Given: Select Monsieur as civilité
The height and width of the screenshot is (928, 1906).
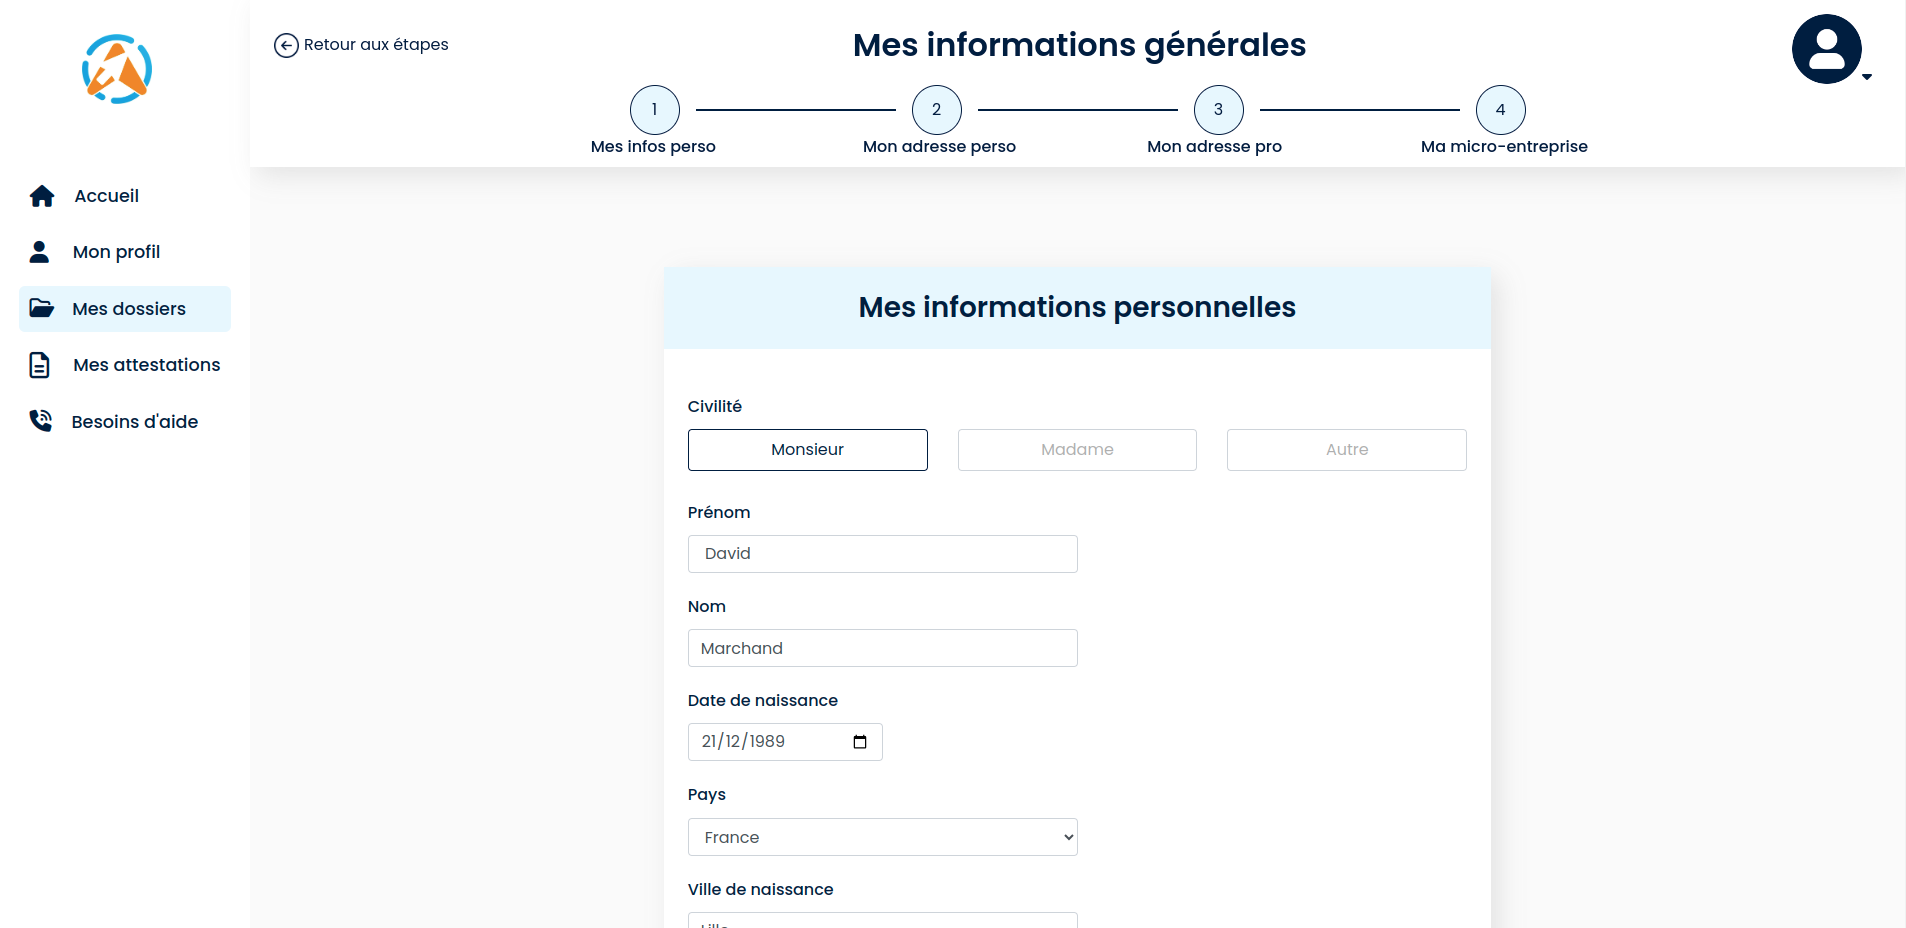Looking at the screenshot, I should click(x=807, y=450).
